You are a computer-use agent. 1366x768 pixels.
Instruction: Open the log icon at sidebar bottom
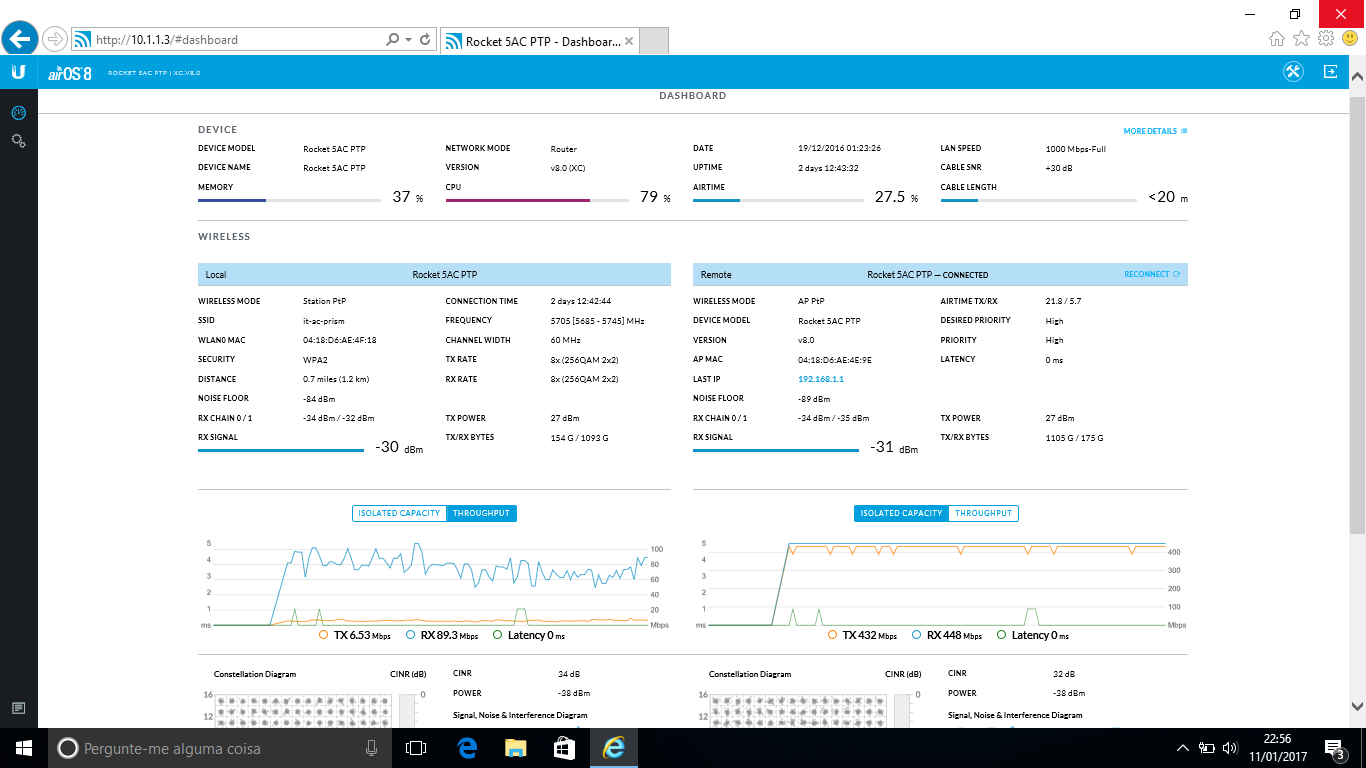(18, 708)
